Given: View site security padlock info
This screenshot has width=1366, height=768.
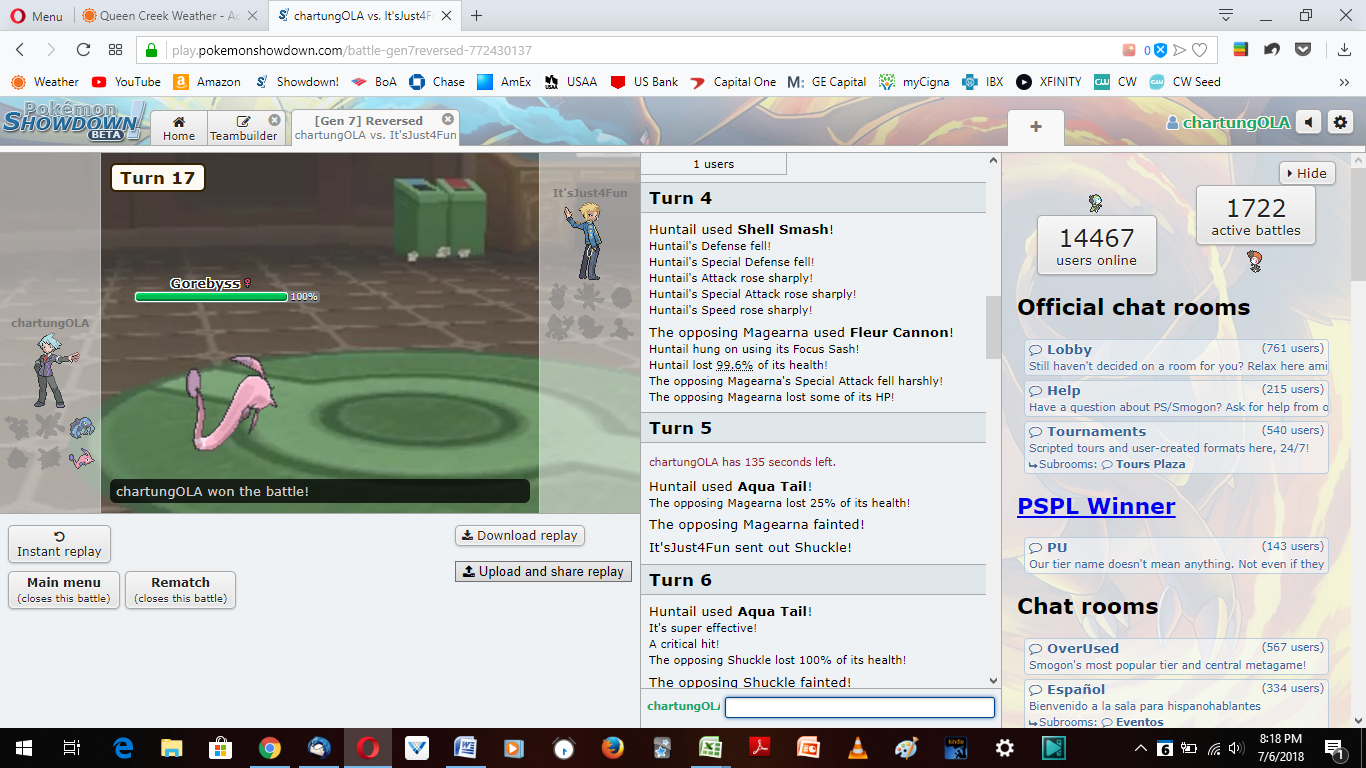Looking at the screenshot, I should coord(152,50).
